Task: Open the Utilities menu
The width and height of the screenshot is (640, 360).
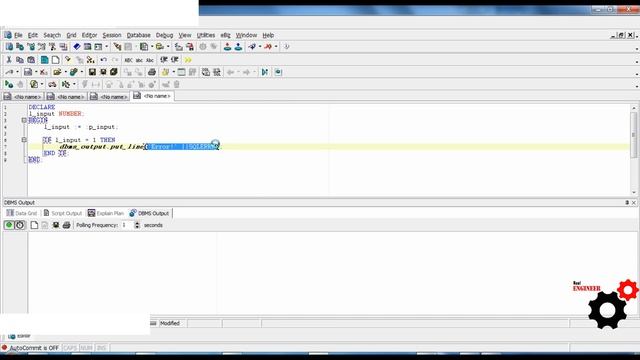Action: point(206,35)
